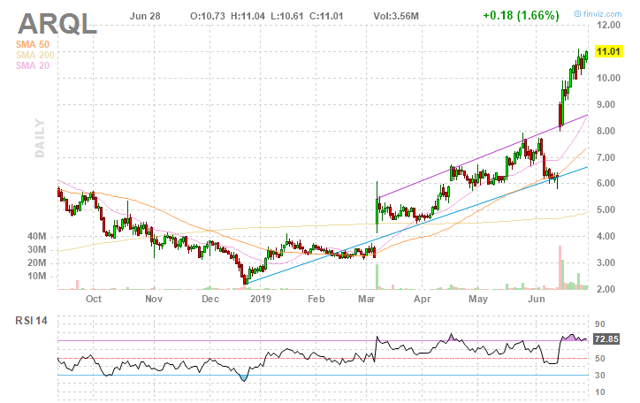The image size is (640, 403).
Task: Open the finviz.com link
Action: click(598, 14)
